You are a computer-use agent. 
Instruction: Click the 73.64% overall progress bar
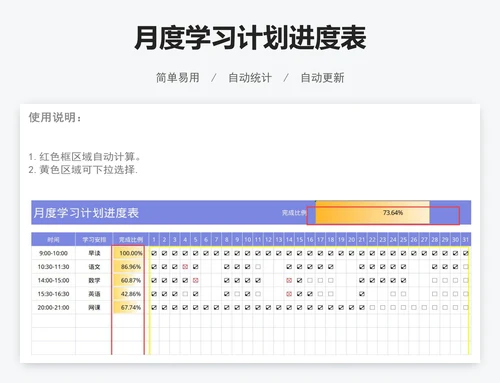(373, 213)
